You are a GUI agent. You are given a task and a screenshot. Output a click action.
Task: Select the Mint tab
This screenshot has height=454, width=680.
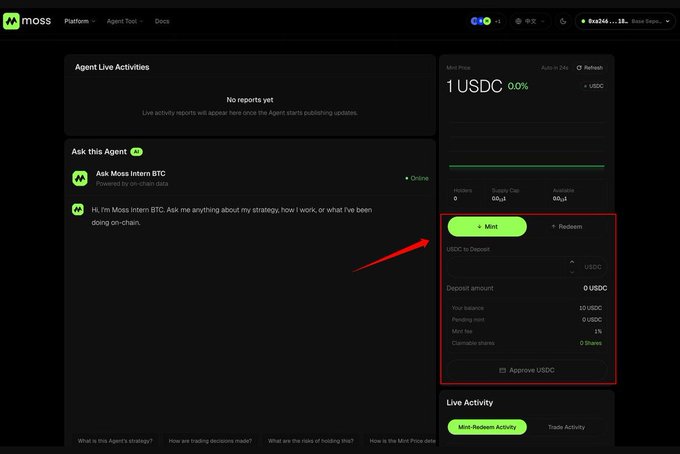[x=487, y=226]
